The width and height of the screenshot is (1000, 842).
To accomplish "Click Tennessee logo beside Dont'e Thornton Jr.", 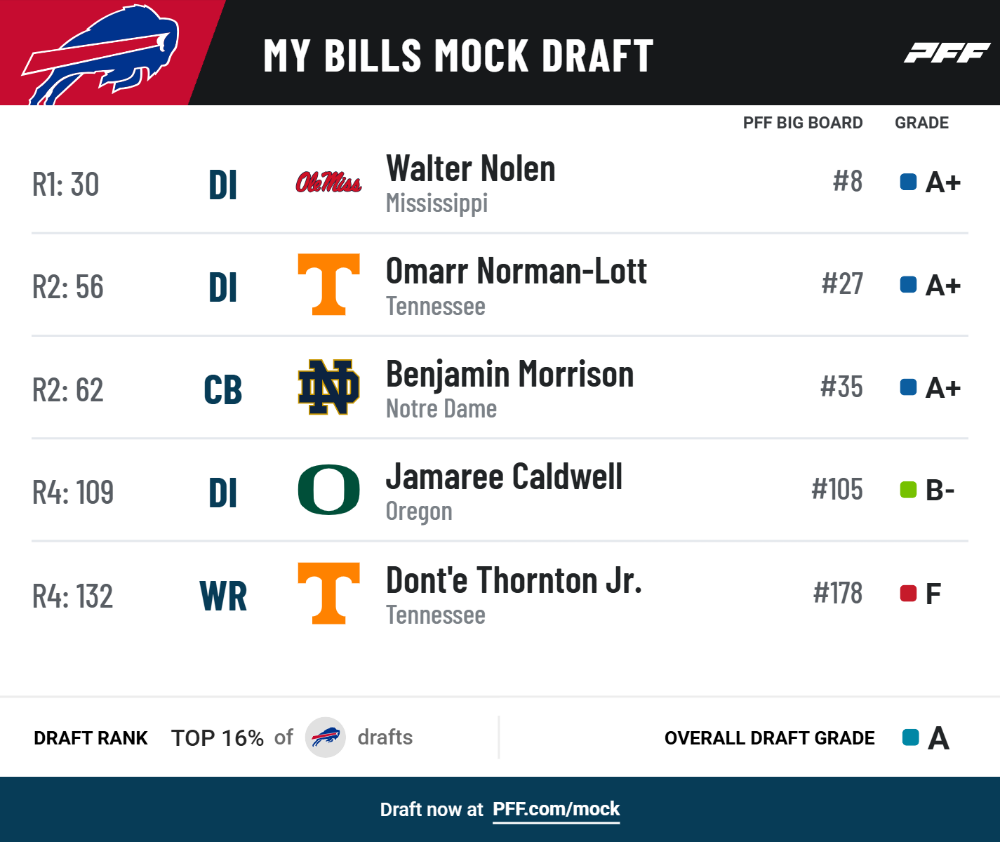I will coord(328,593).
